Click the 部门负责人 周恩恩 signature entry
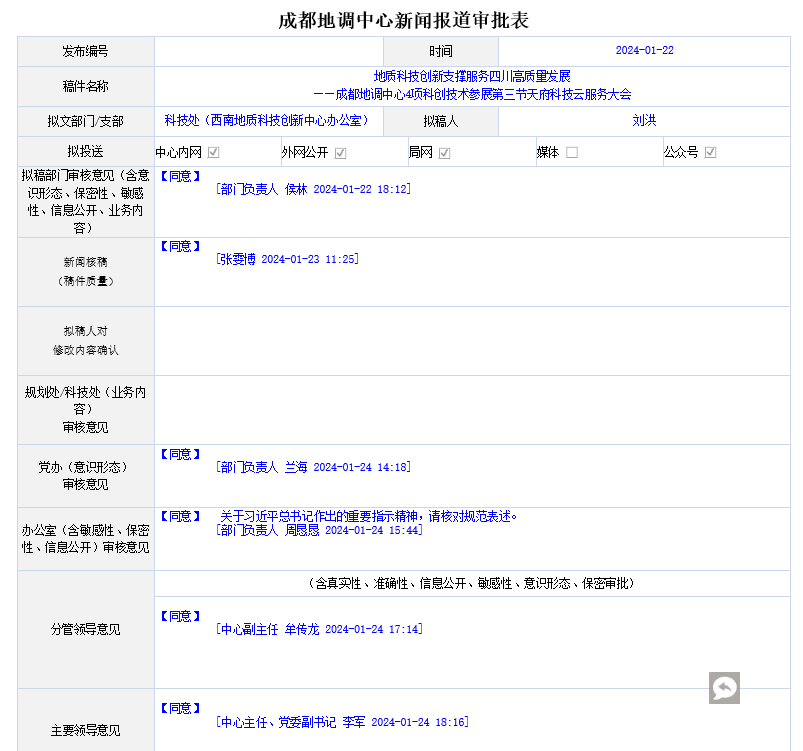The image size is (803, 751). point(319,530)
